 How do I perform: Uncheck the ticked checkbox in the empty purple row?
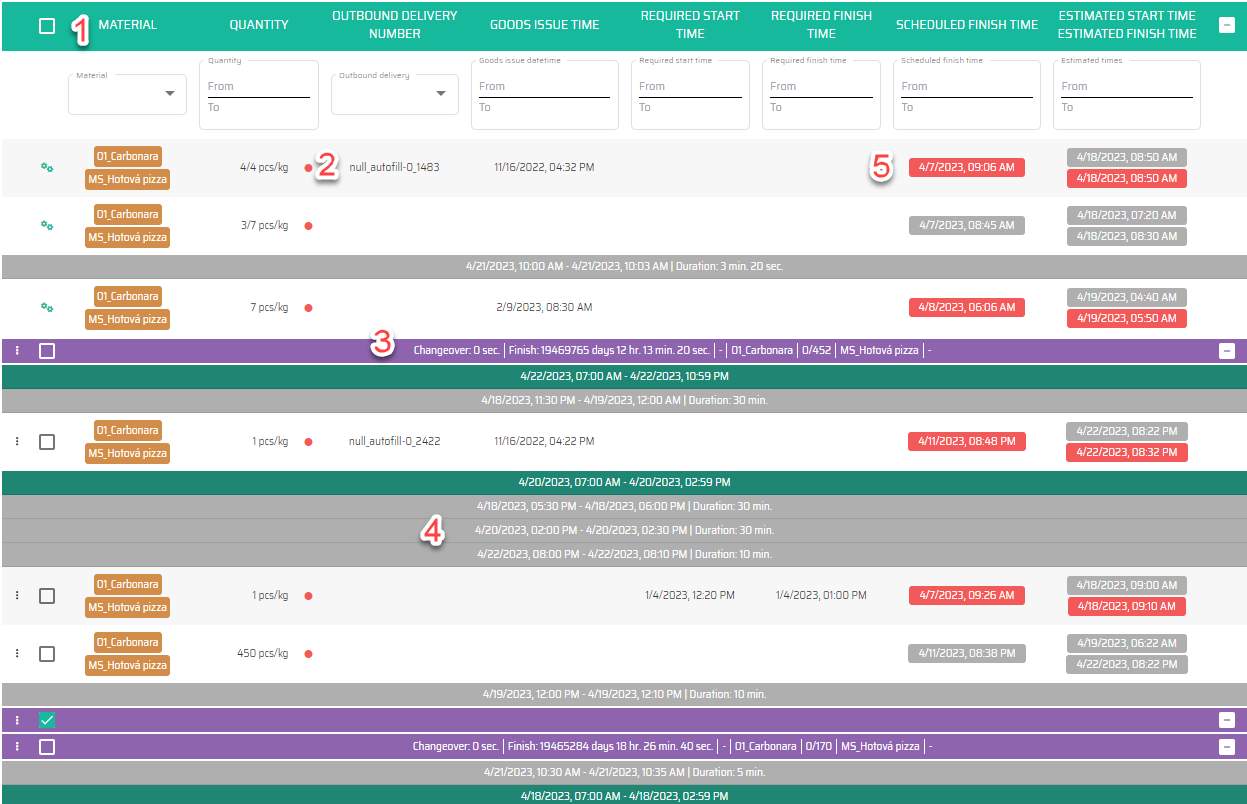coord(47,720)
